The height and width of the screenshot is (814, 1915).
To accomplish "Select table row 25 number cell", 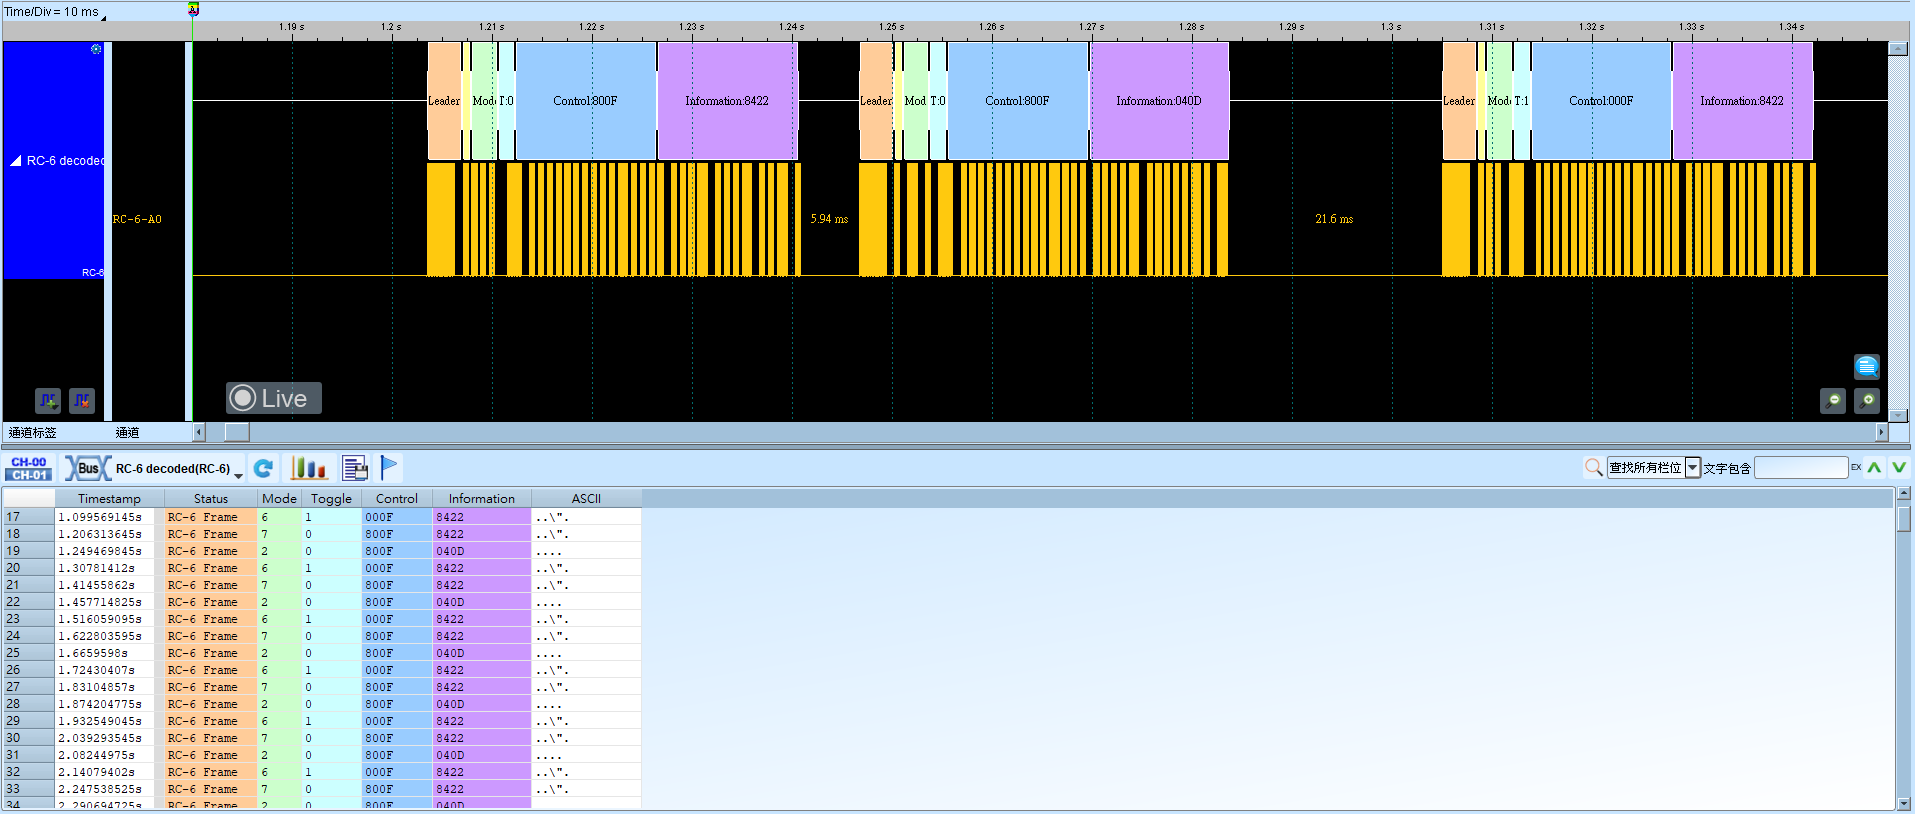I will click(28, 653).
